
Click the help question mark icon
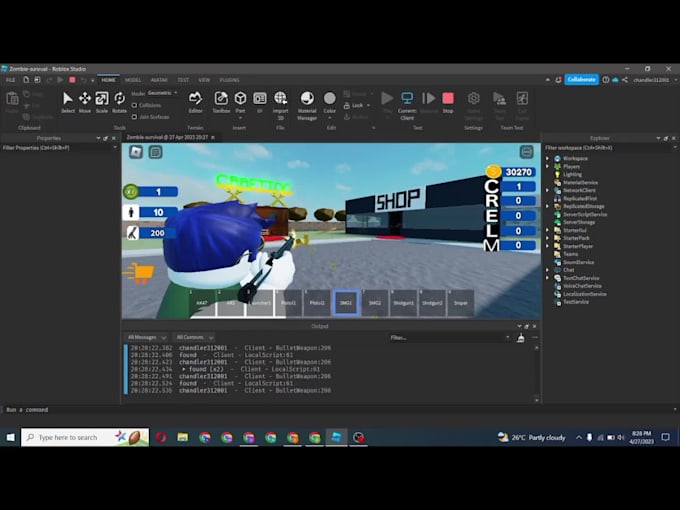pyautogui.click(x=605, y=80)
